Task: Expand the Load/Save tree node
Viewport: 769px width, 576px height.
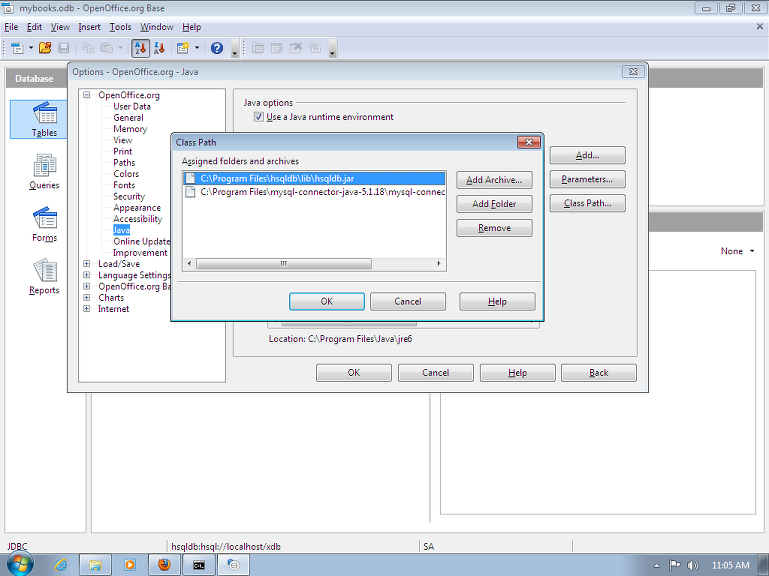Action: [x=87, y=264]
